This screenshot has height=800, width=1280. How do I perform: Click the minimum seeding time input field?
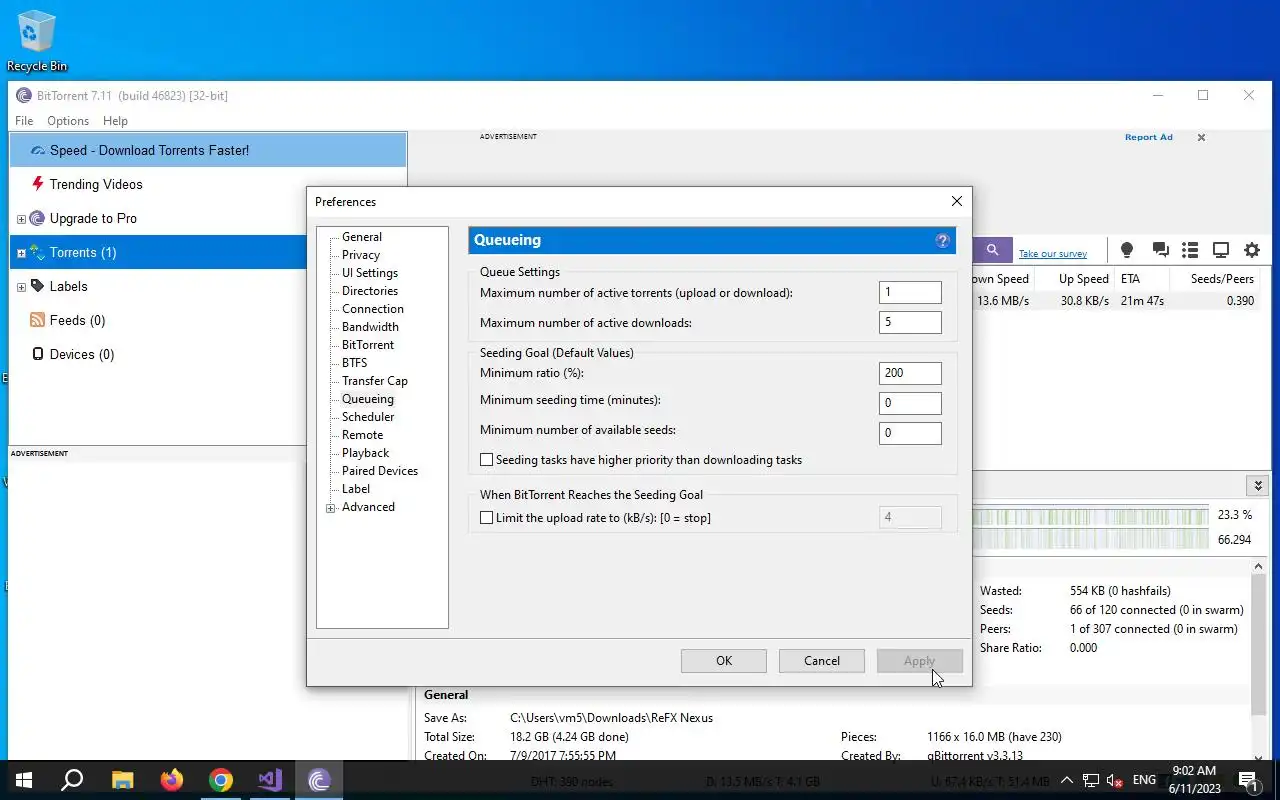(x=910, y=403)
